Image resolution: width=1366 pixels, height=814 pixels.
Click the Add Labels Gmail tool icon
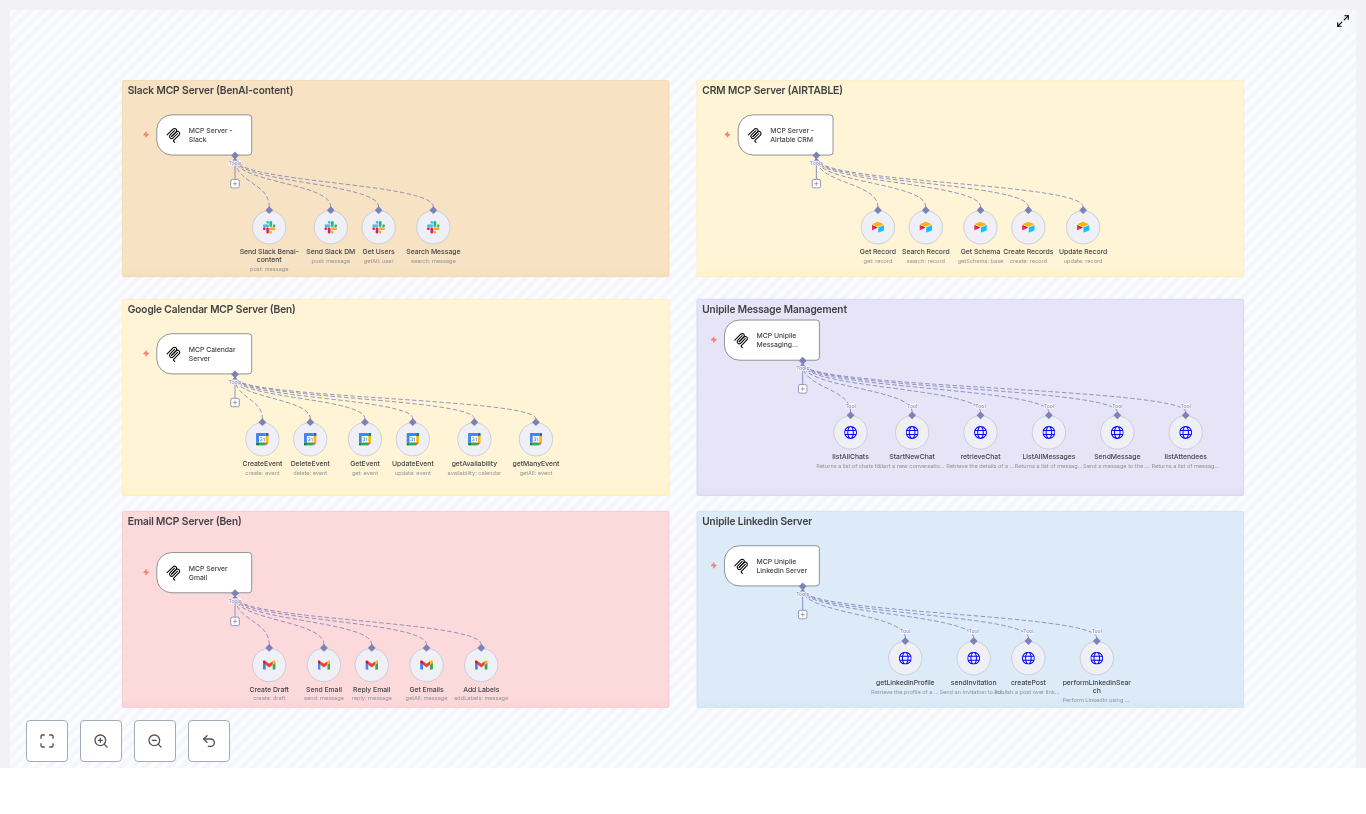(x=481, y=664)
